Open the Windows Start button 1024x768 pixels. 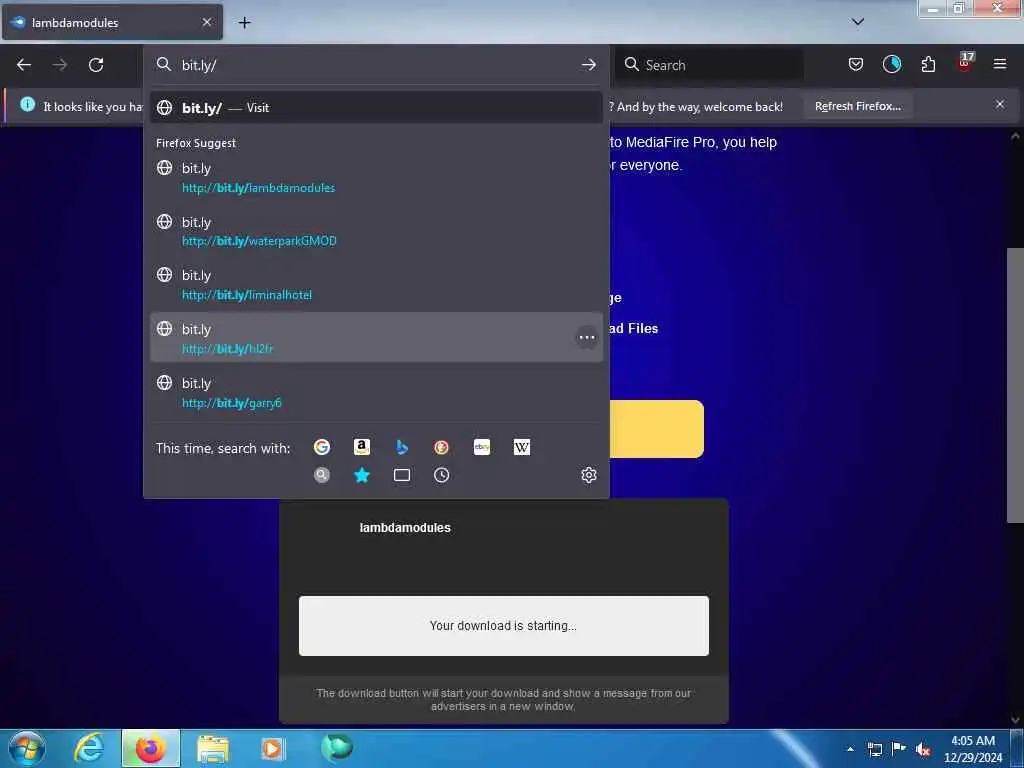point(26,748)
